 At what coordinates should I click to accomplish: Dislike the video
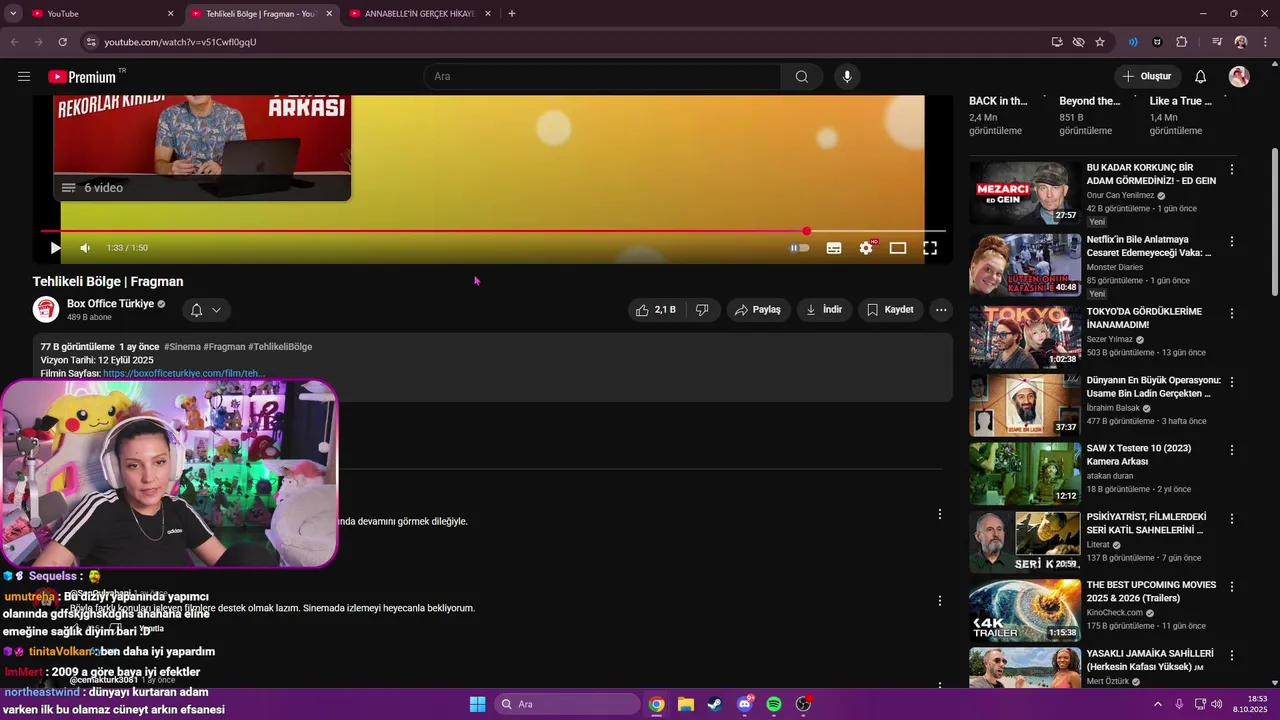(x=702, y=310)
